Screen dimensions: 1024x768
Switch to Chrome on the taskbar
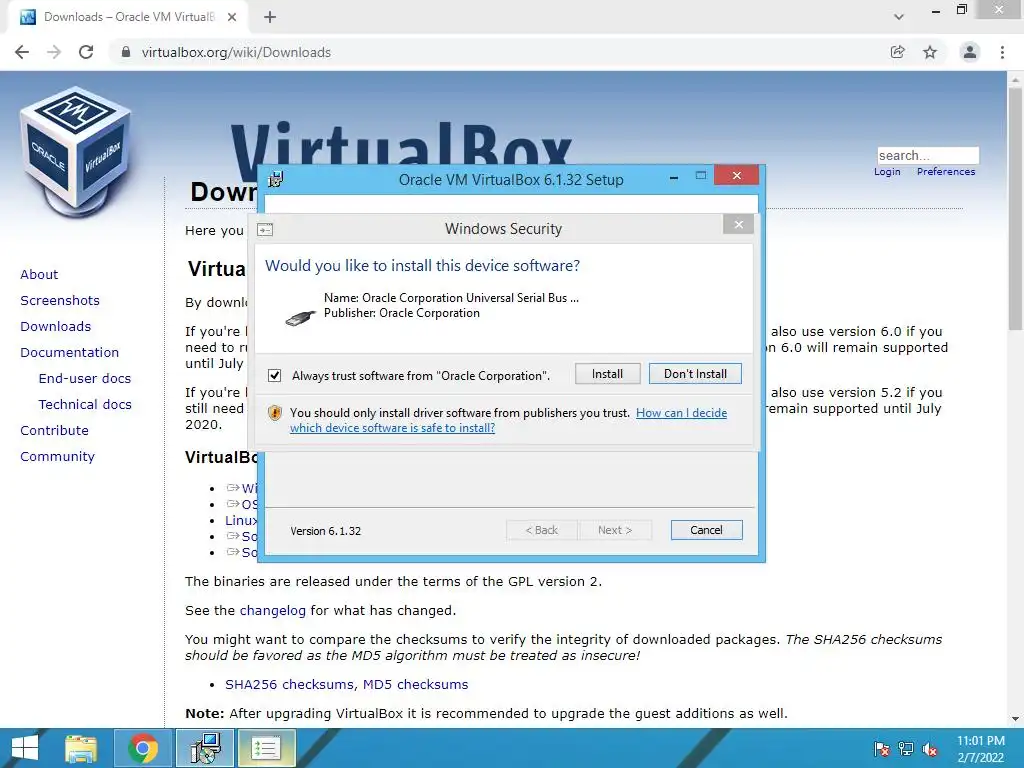(x=143, y=748)
